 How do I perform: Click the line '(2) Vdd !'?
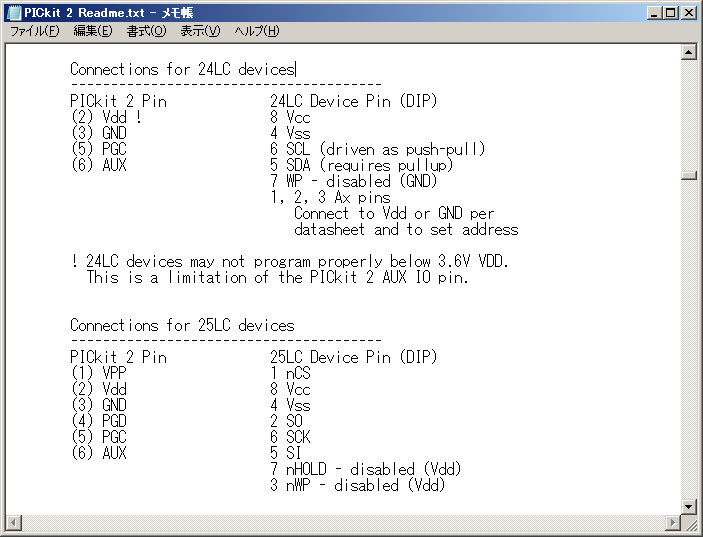tap(107, 117)
